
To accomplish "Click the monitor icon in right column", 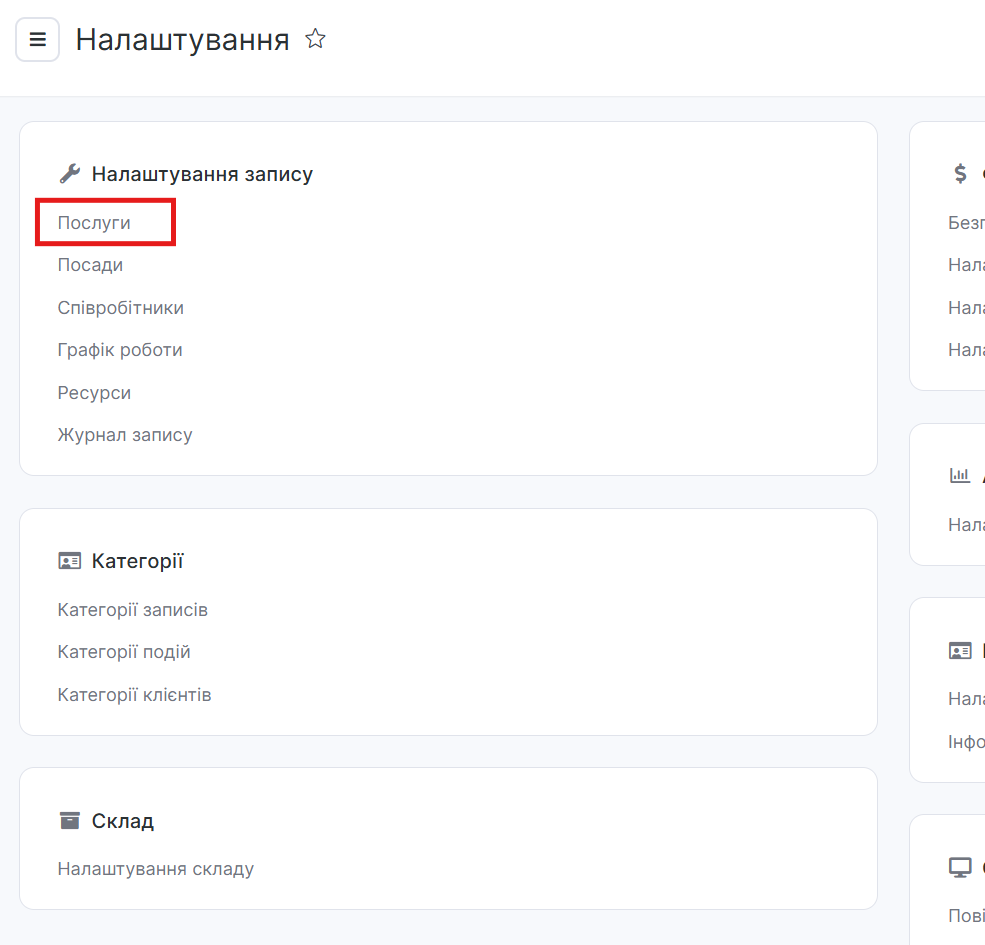I will point(960,867).
